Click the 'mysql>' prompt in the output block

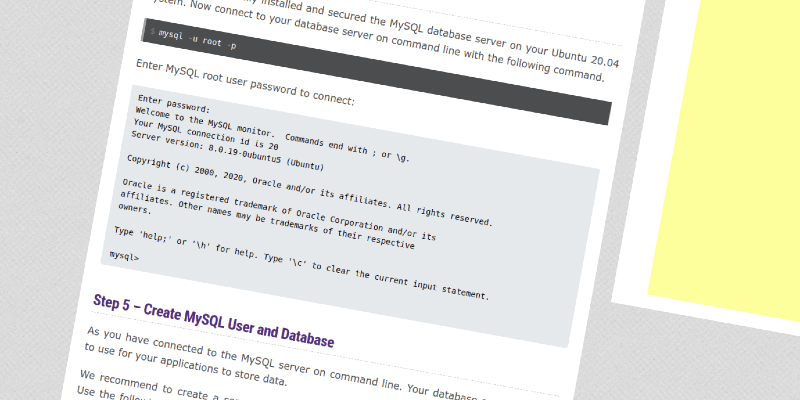pyautogui.click(x=124, y=257)
